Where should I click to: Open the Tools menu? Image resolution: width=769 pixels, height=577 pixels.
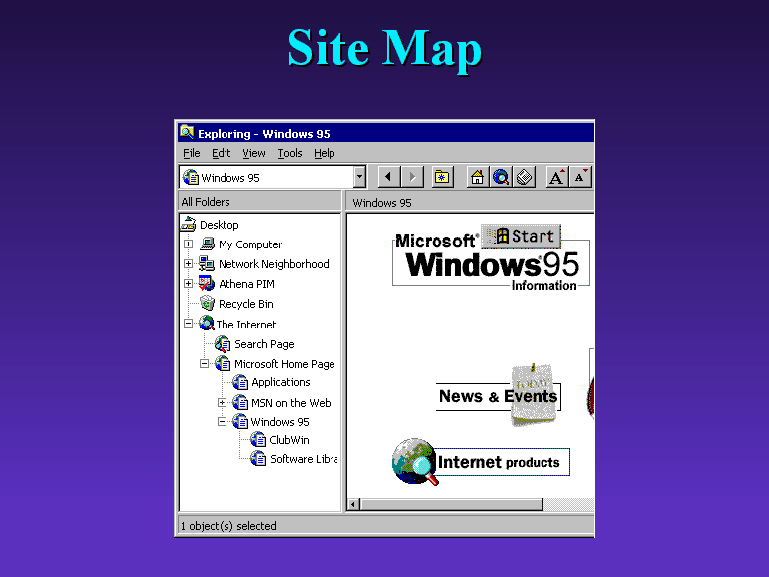290,153
